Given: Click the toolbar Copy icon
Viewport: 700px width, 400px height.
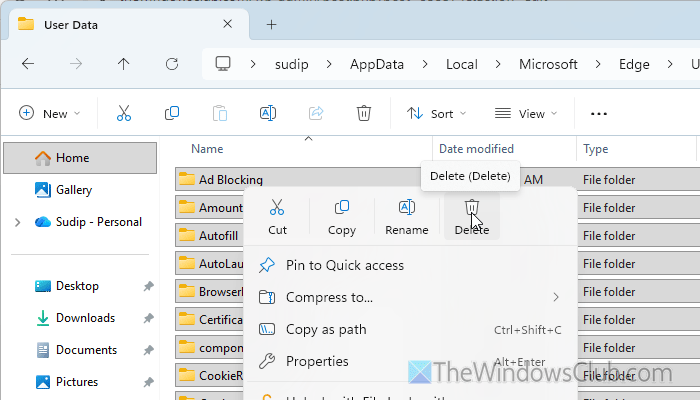Looking at the screenshot, I should [x=172, y=113].
